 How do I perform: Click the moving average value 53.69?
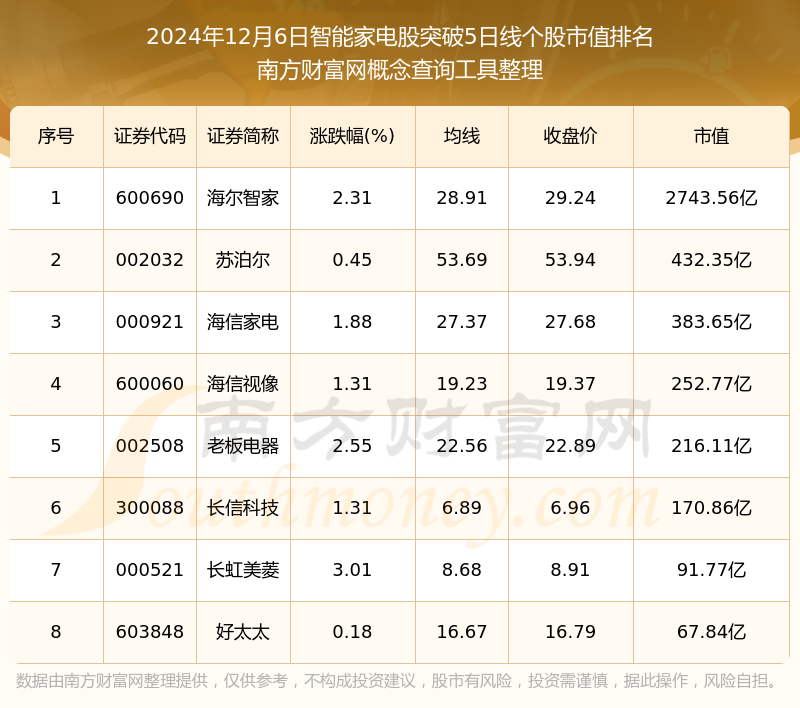(462, 260)
